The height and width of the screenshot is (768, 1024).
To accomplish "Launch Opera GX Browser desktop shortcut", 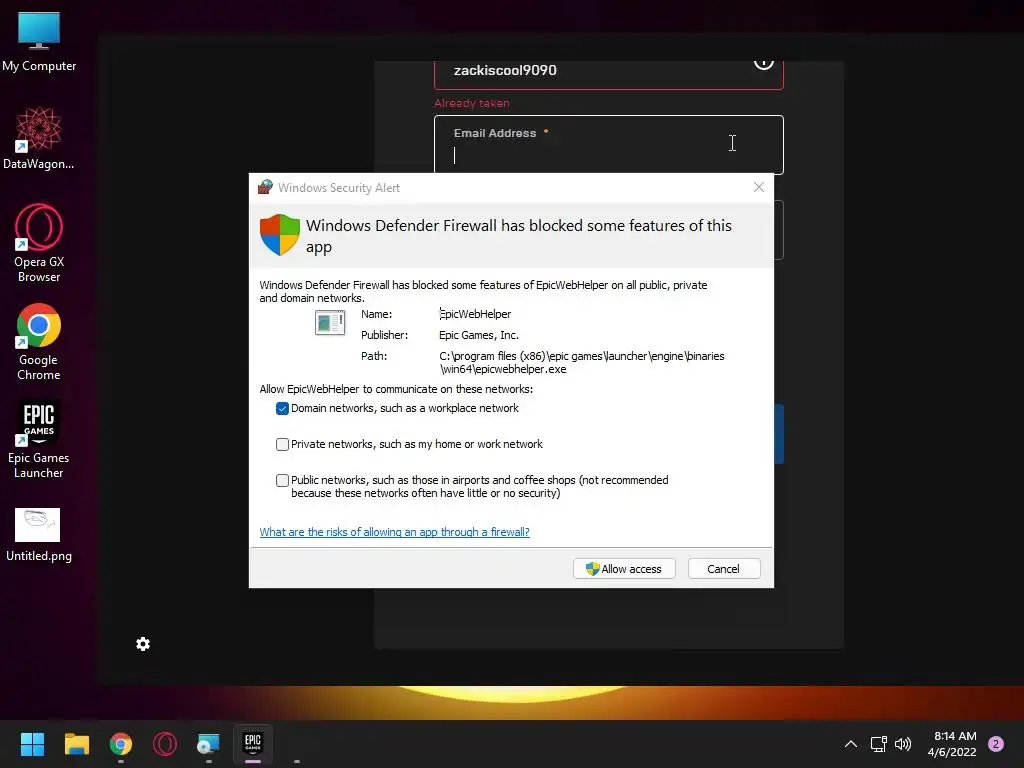I will pos(39,243).
